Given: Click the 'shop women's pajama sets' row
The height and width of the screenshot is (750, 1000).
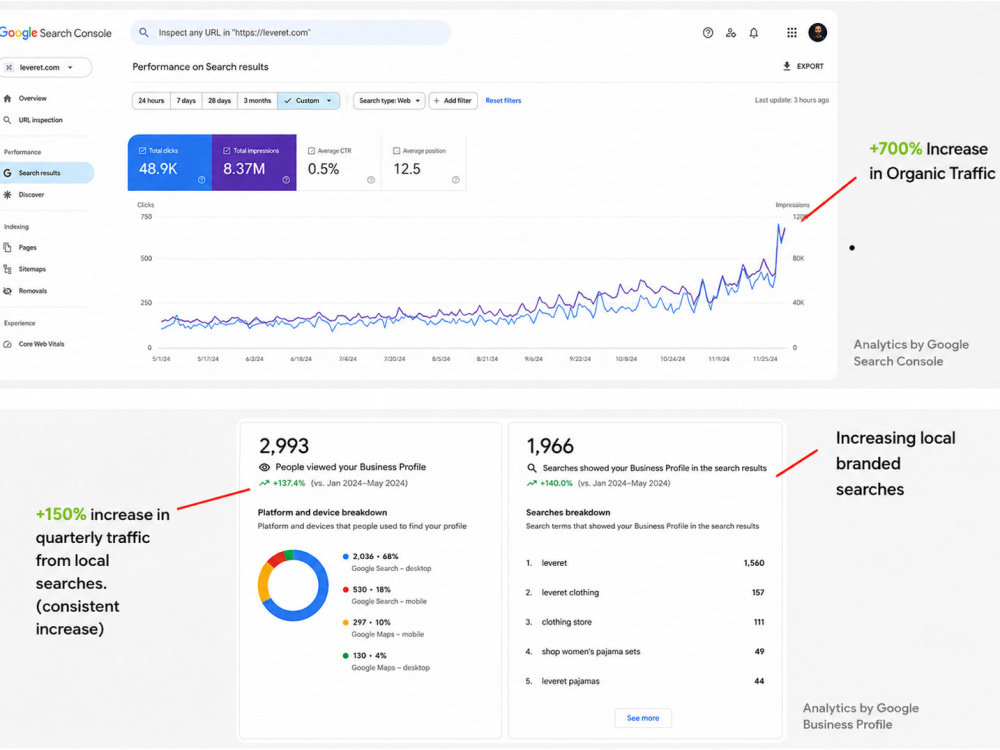Looking at the screenshot, I should pyautogui.click(x=645, y=652).
